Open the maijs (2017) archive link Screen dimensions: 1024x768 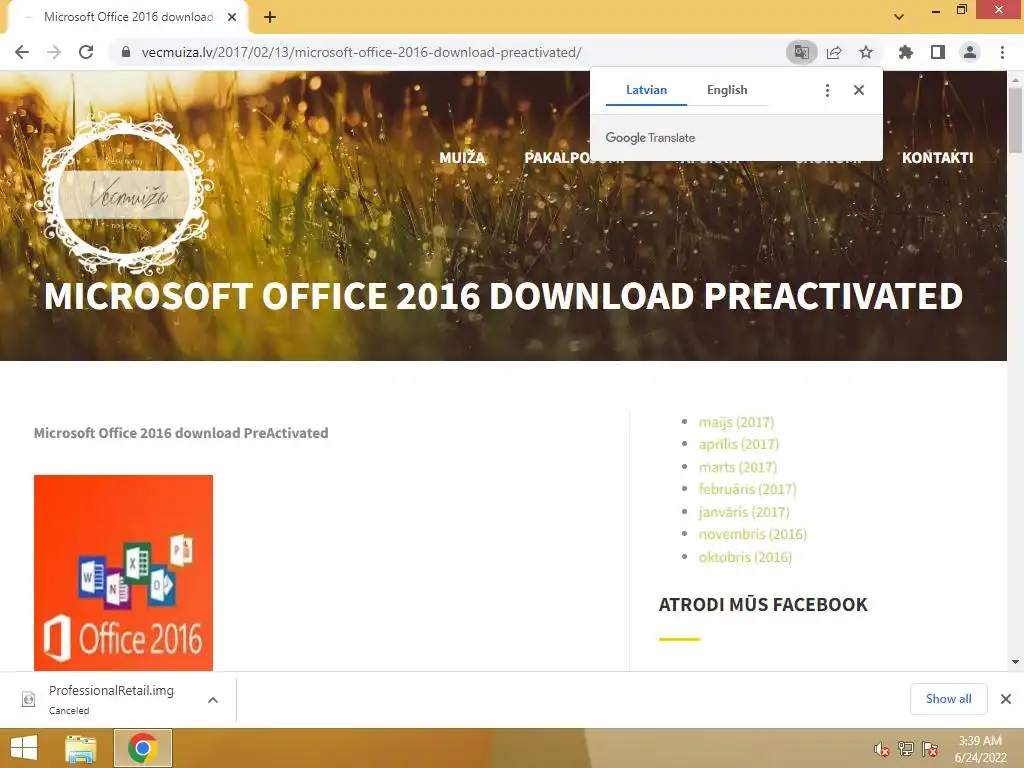pos(736,423)
